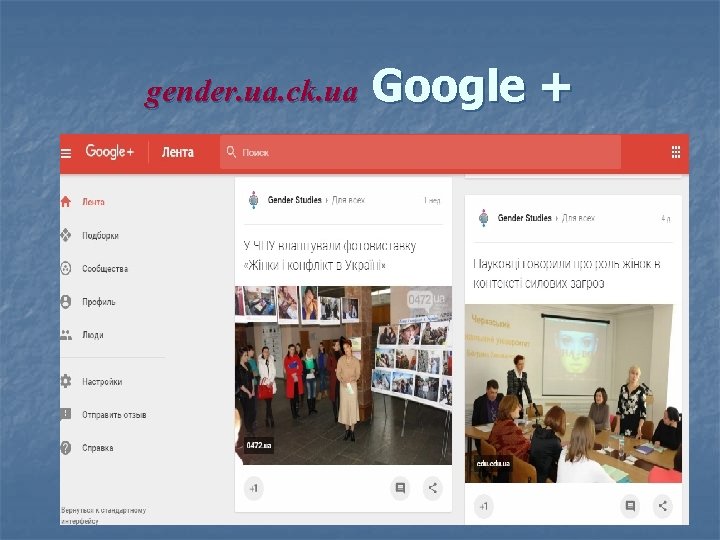The width and height of the screenshot is (720, 540).
Task: Click the 4 д timestamp
Action: point(666,219)
